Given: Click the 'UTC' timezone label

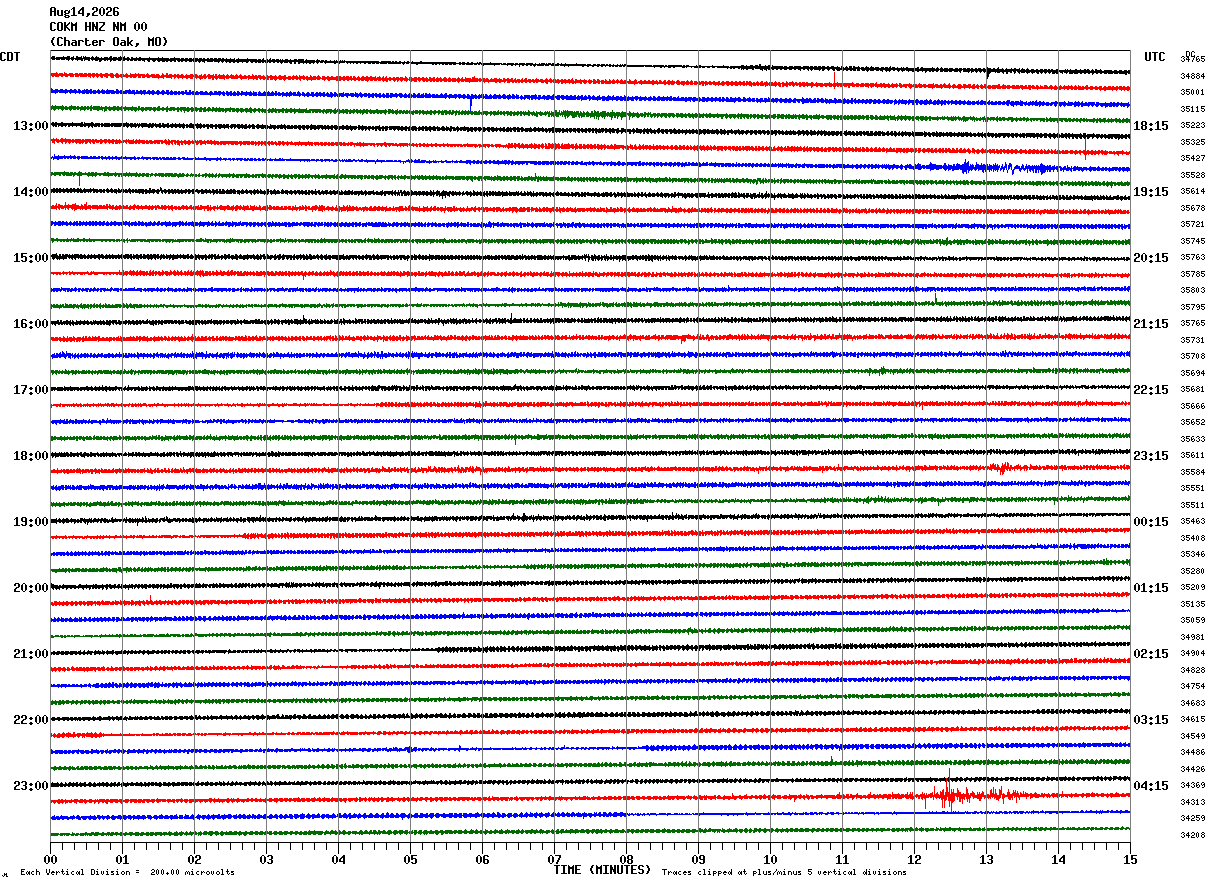Looking at the screenshot, I should click(1155, 57).
